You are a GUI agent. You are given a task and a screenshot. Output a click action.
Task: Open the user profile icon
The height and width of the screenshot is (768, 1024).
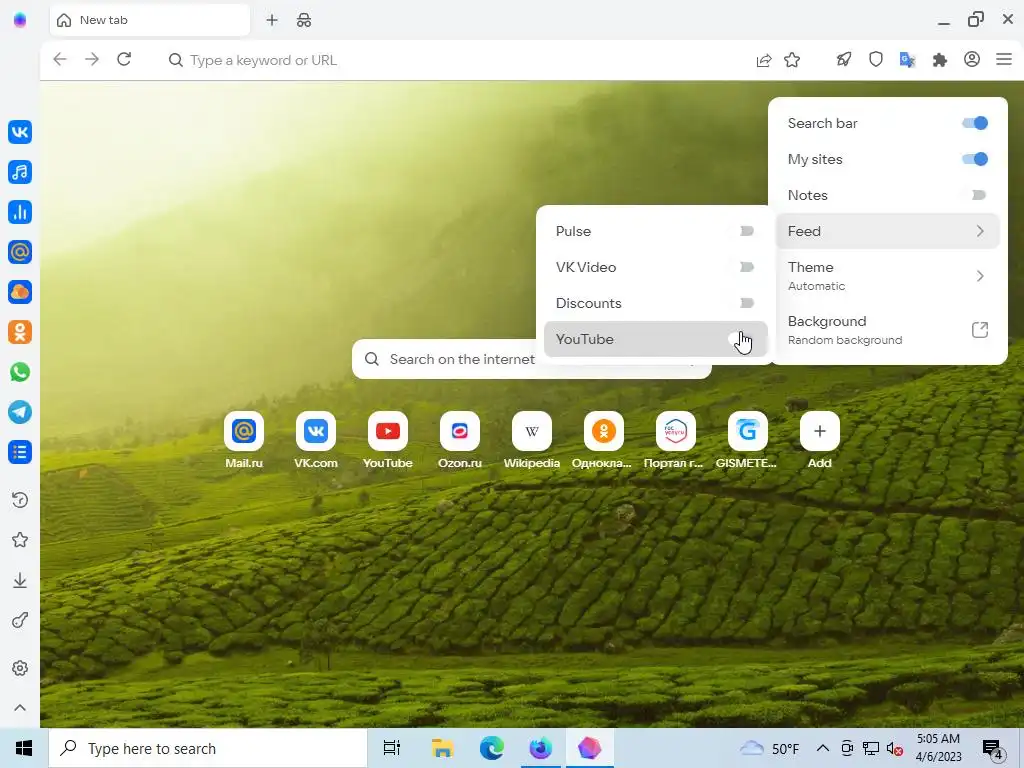pyautogui.click(x=972, y=60)
